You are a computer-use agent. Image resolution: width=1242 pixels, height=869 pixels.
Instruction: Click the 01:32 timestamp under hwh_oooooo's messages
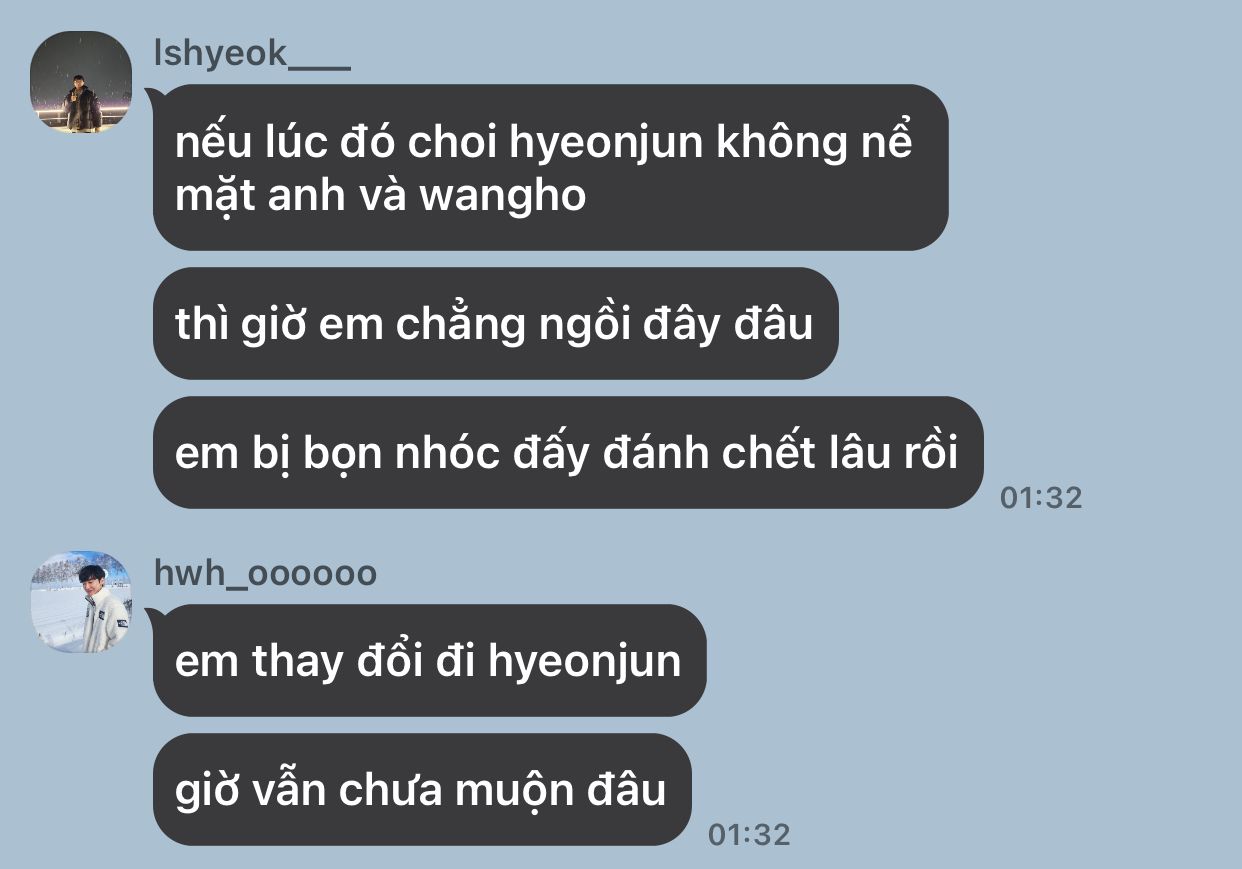(x=749, y=834)
